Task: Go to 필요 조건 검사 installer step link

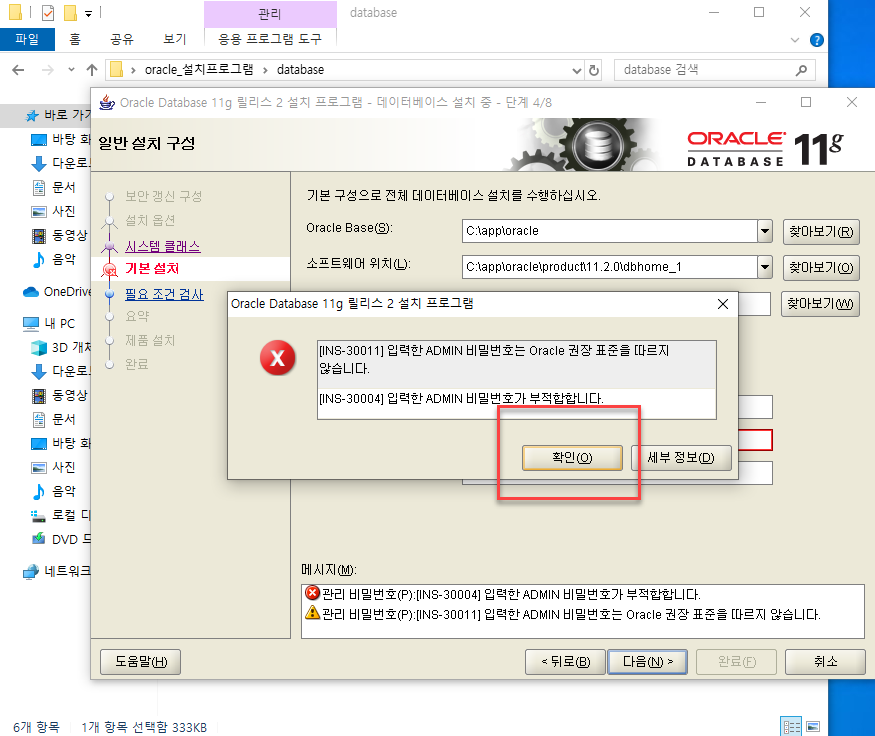Action: pos(164,294)
